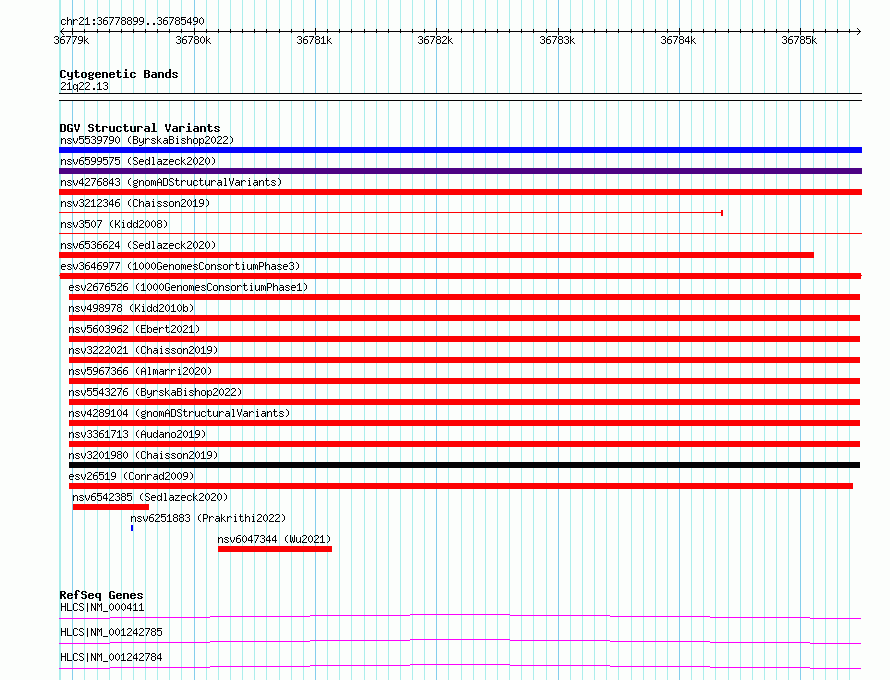
Task: Click the 36782k ruler position
Action: coord(435,40)
